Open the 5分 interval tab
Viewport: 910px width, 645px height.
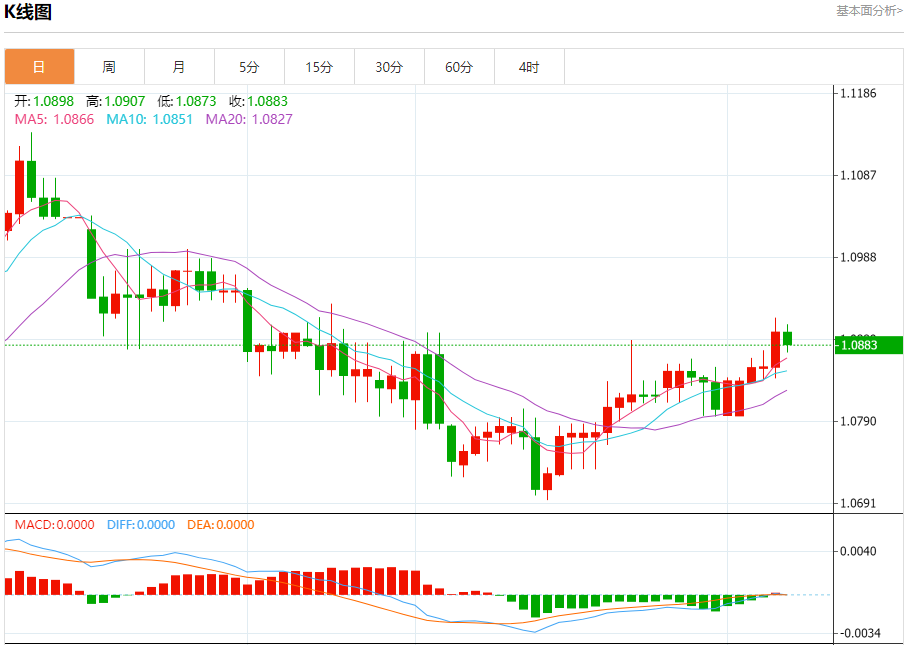(250, 67)
